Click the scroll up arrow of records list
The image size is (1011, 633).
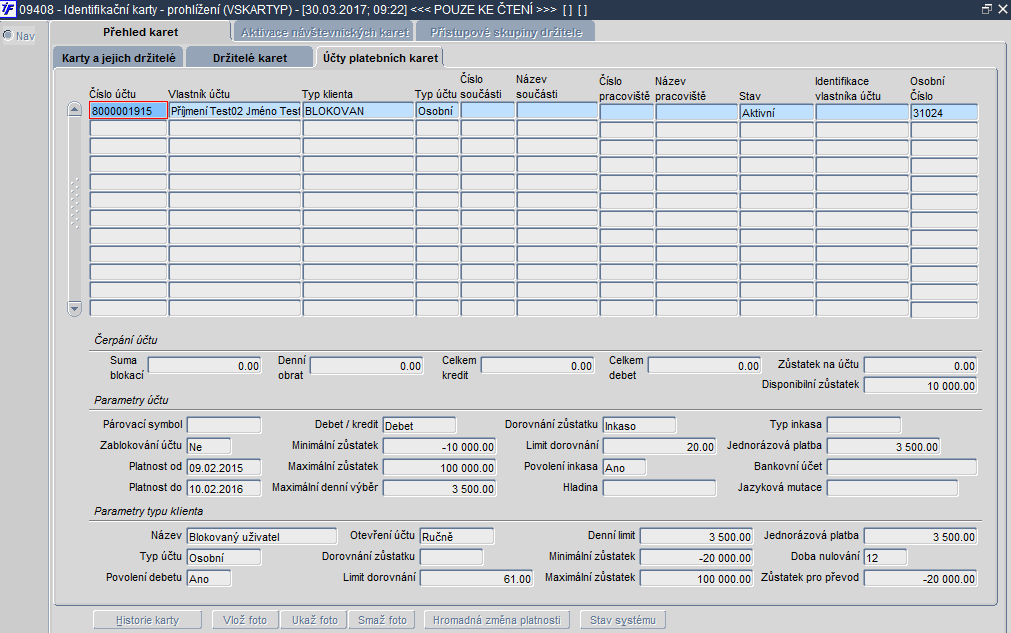(74, 110)
